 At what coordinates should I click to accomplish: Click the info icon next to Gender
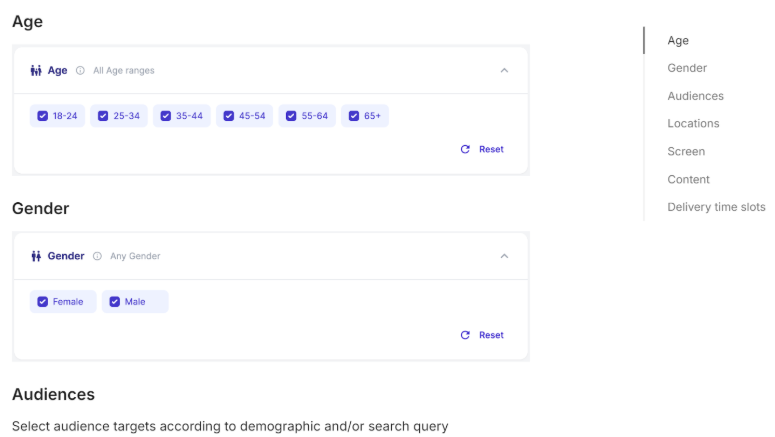pyautogui.click(x=97, y=256)
